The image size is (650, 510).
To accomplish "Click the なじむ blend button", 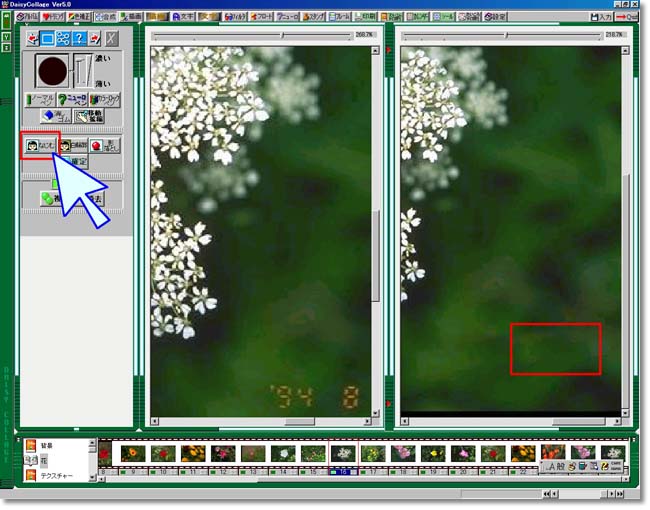I will [40, 146].
